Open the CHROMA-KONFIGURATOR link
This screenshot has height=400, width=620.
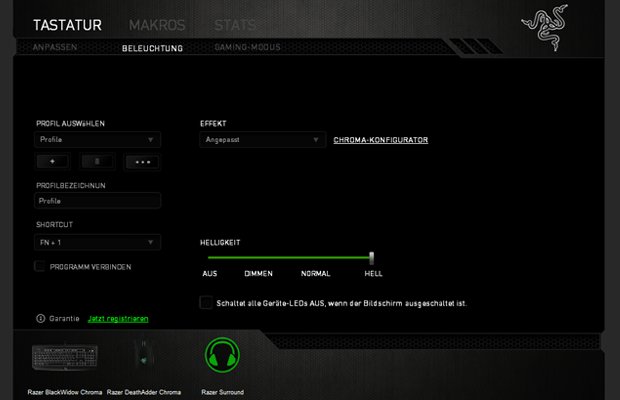click(381, 140)
